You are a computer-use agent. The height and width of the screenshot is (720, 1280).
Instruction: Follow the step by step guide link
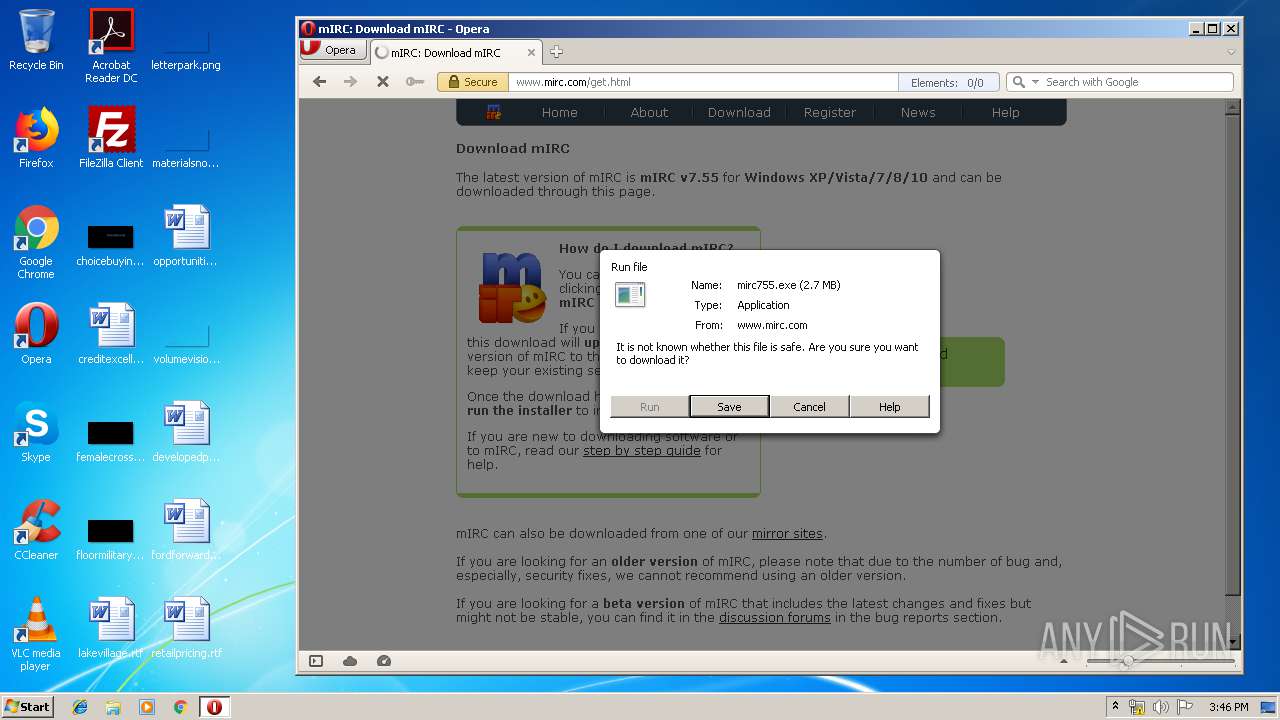click(642, 451)
